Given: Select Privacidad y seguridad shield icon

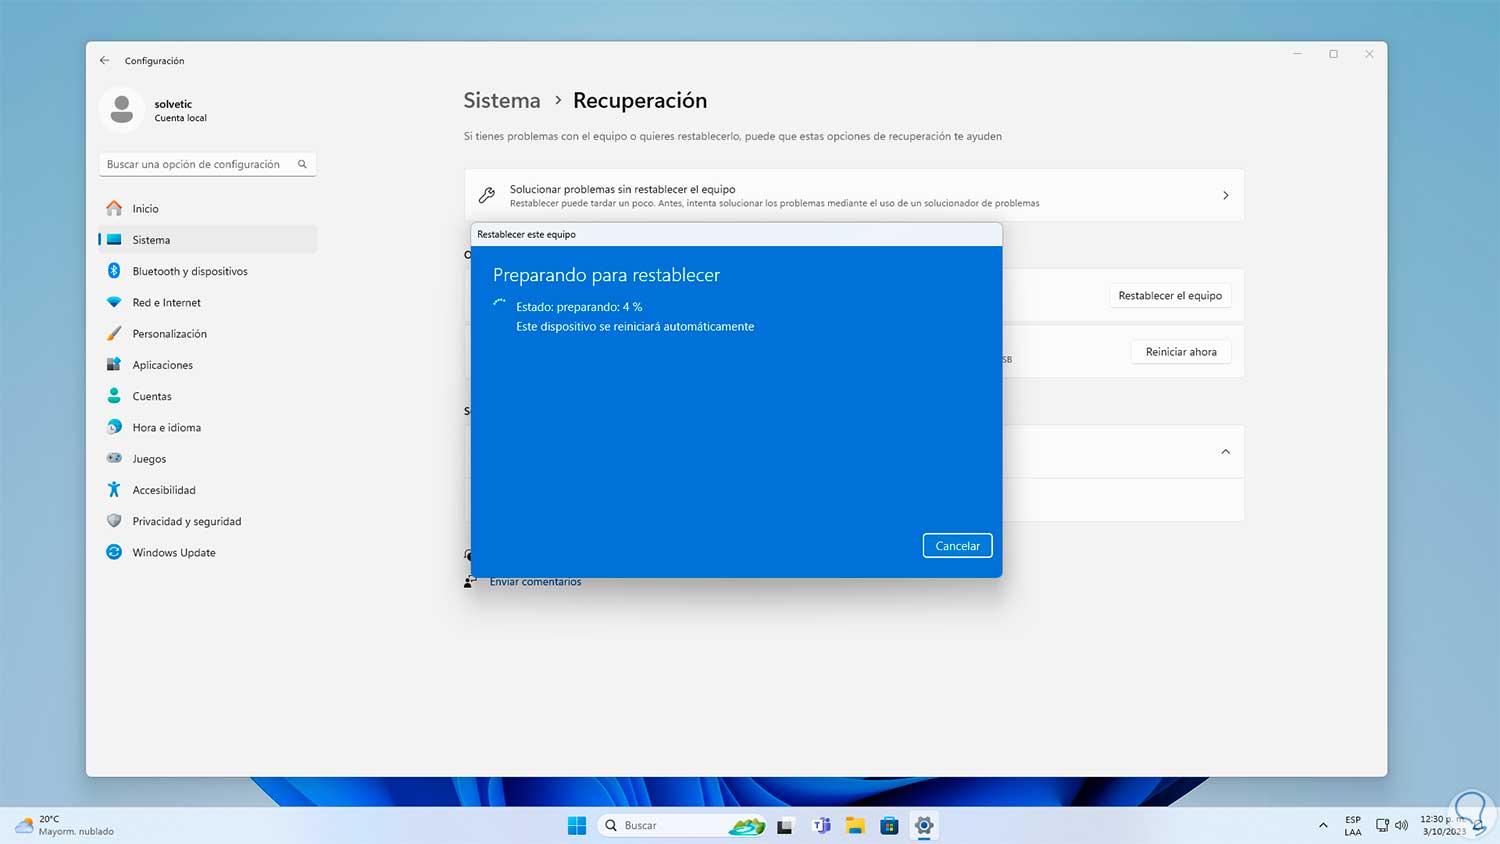Looking at the screenshot, I should 114,521.
